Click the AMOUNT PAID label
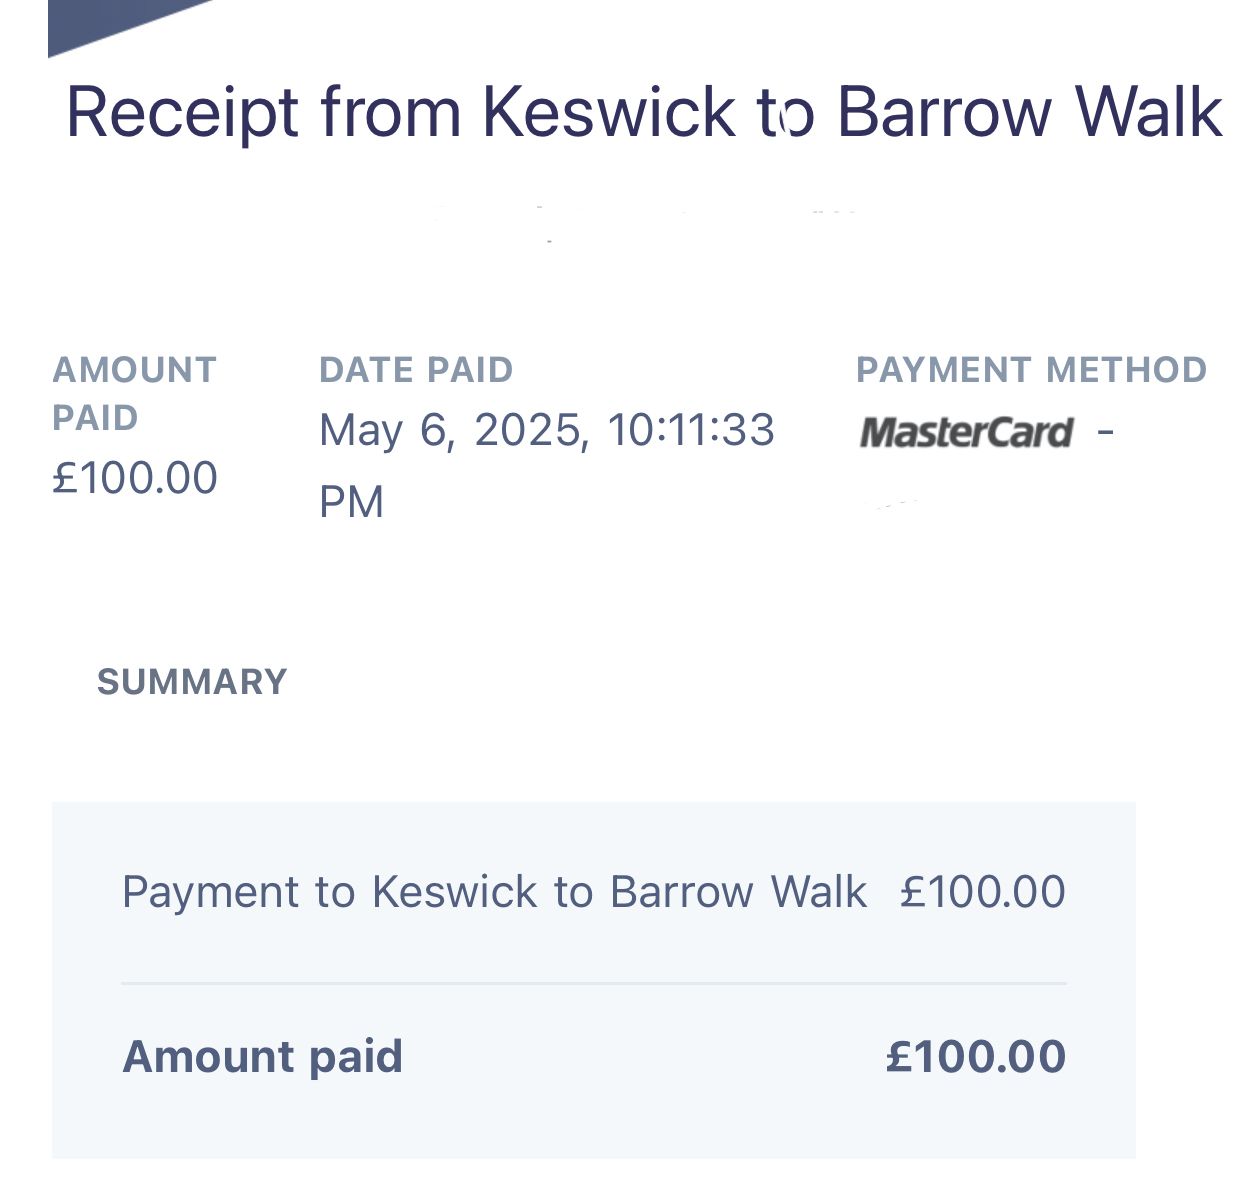1242x1193 pixels. (x=134, y=393)
